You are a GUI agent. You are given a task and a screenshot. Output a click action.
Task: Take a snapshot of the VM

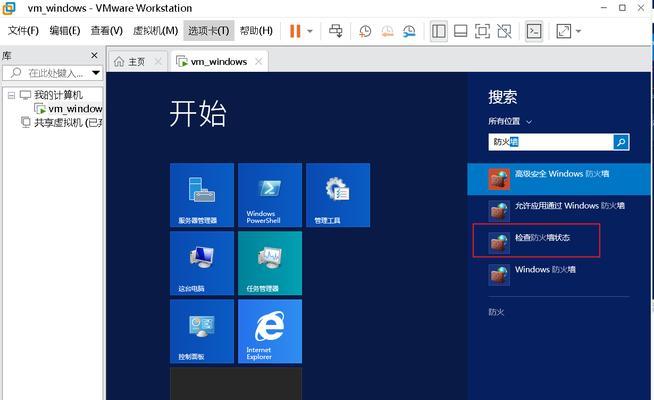coord(365,31)
